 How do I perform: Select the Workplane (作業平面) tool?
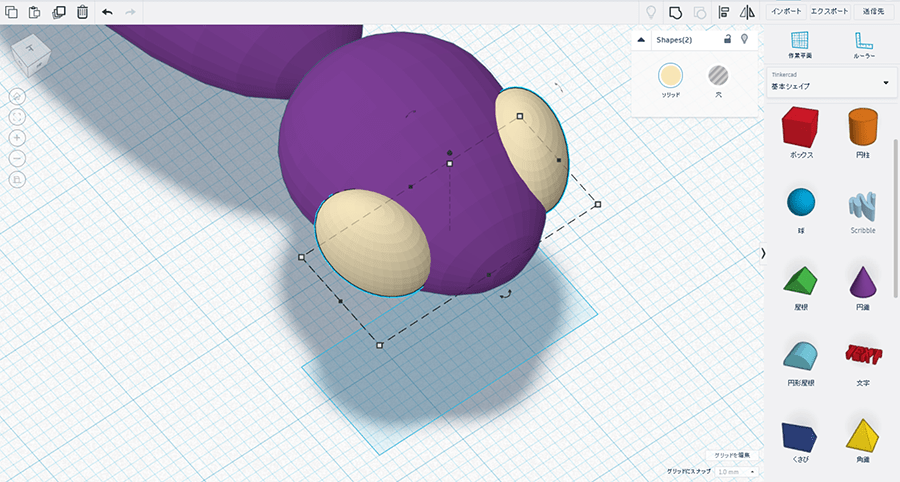pos(800,45)
